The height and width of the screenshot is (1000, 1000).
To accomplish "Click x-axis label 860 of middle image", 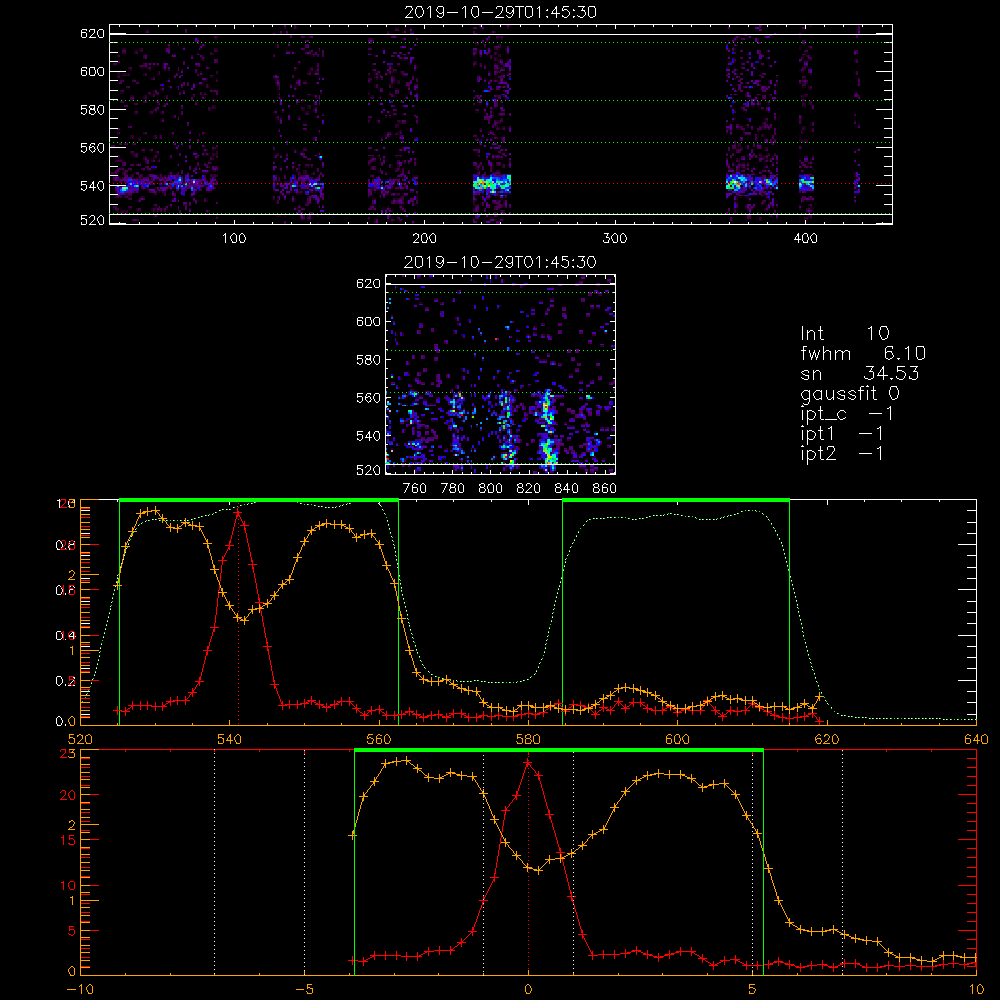I will tap(605, 489).
